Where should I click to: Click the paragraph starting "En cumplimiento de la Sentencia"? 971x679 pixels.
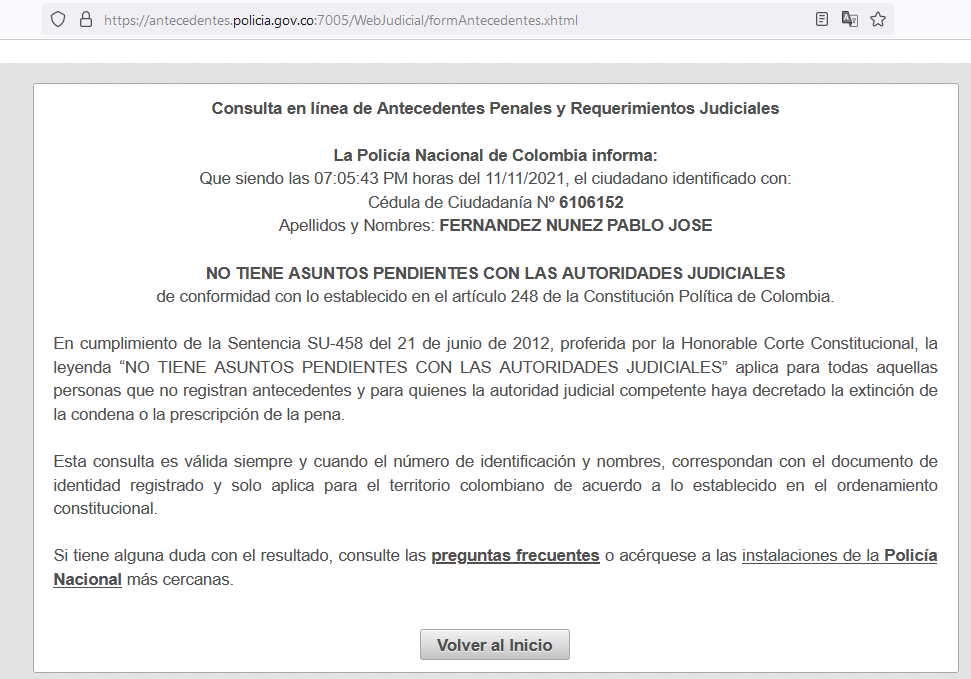(495, 379)
